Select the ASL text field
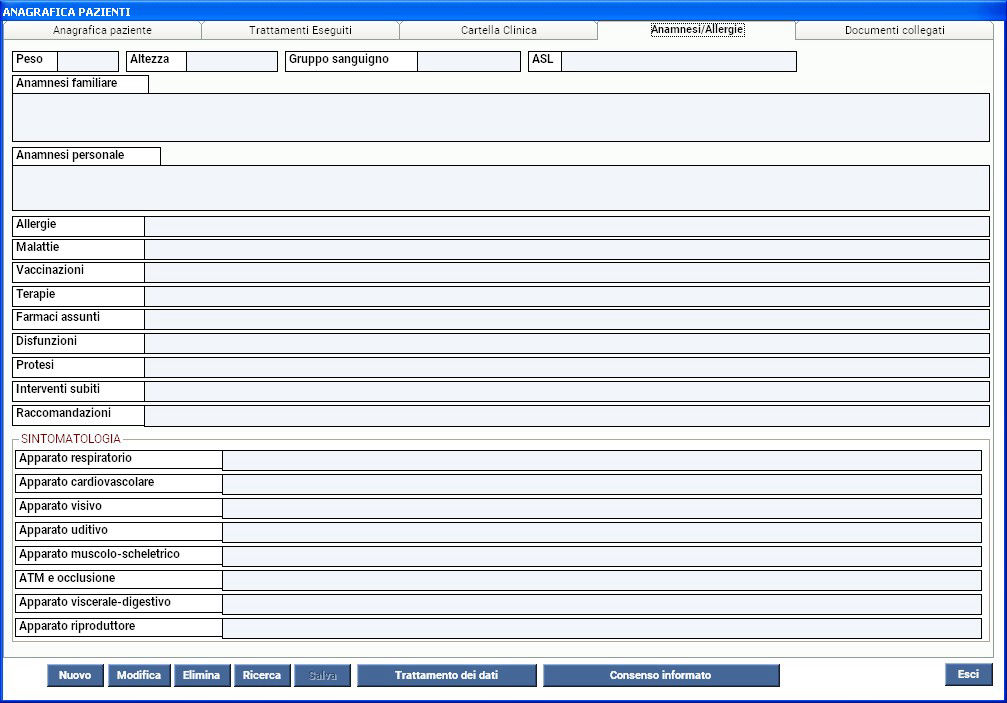The height and width of the screenshot is (703, 1007). (678, 61)
